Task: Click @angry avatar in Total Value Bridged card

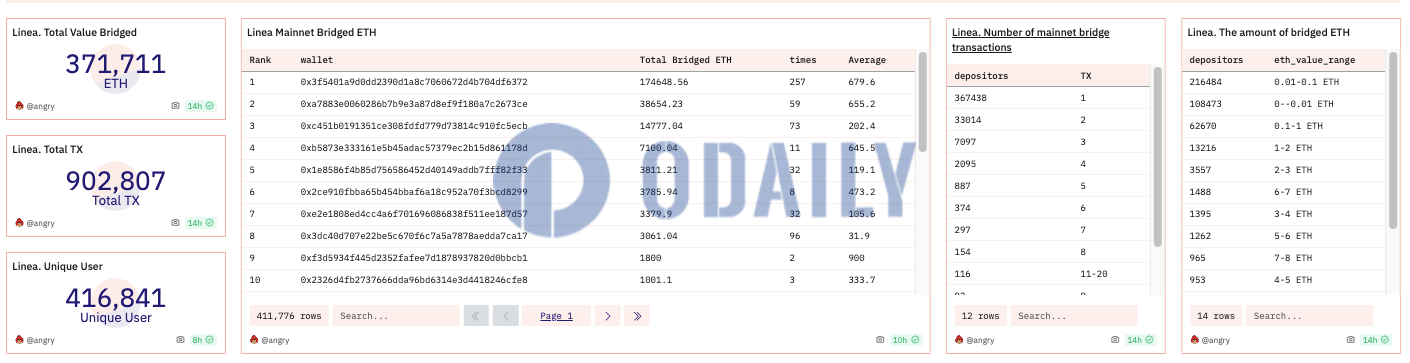Action: (19, 105)
